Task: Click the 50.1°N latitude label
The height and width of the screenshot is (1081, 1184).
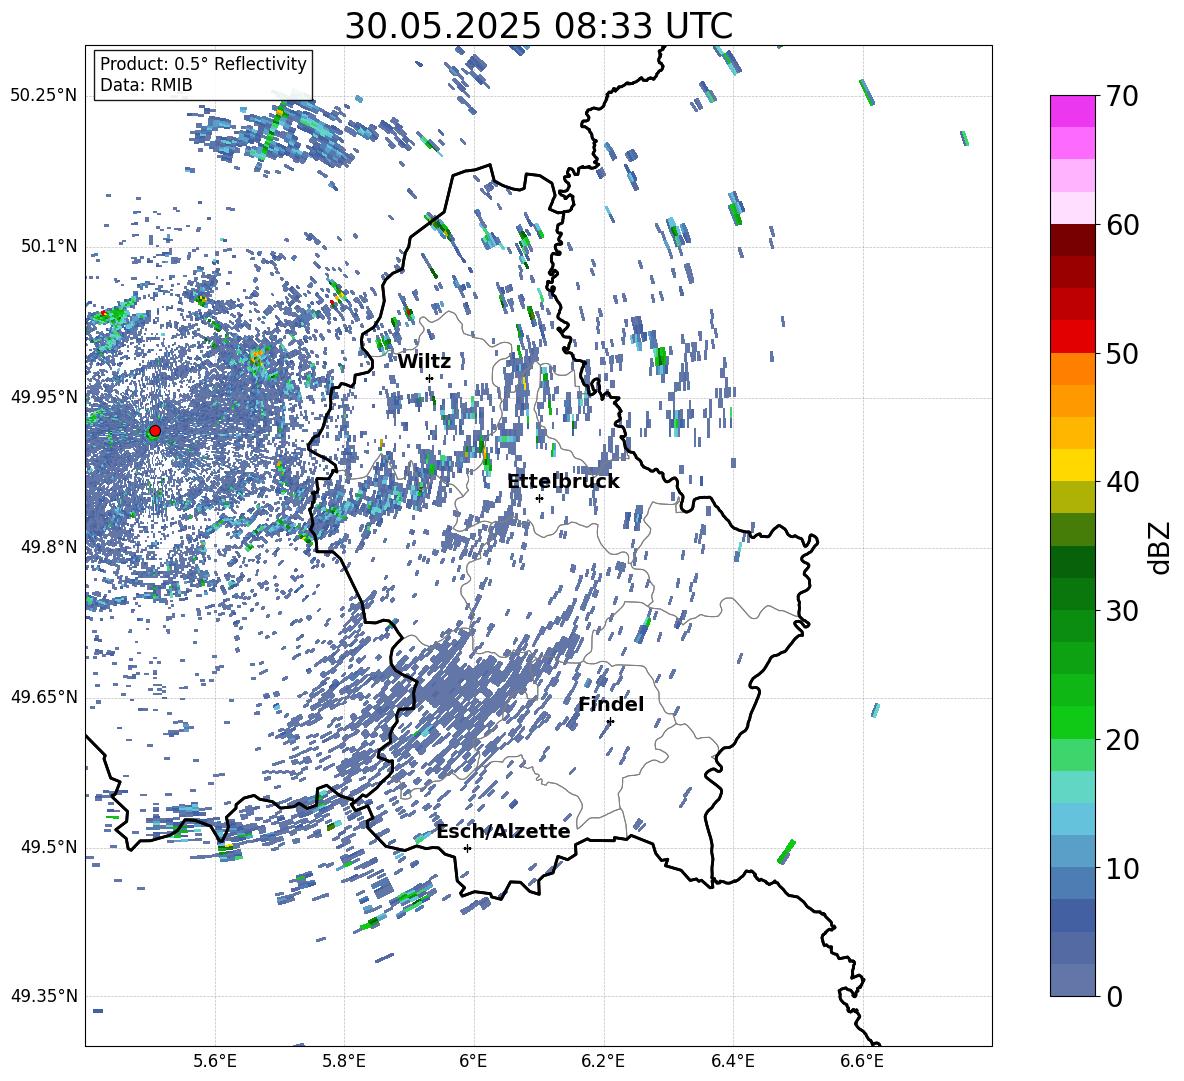Action: point(49,246)
